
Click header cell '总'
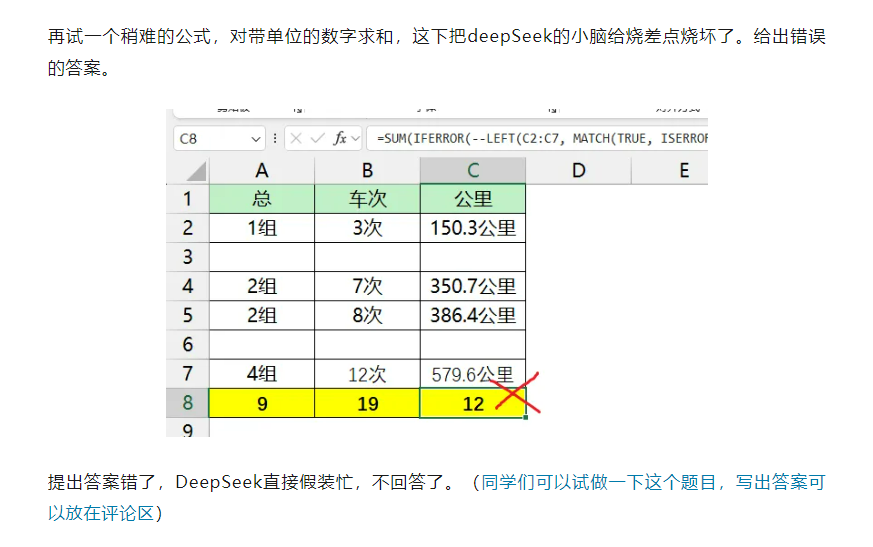pos(262,199)
